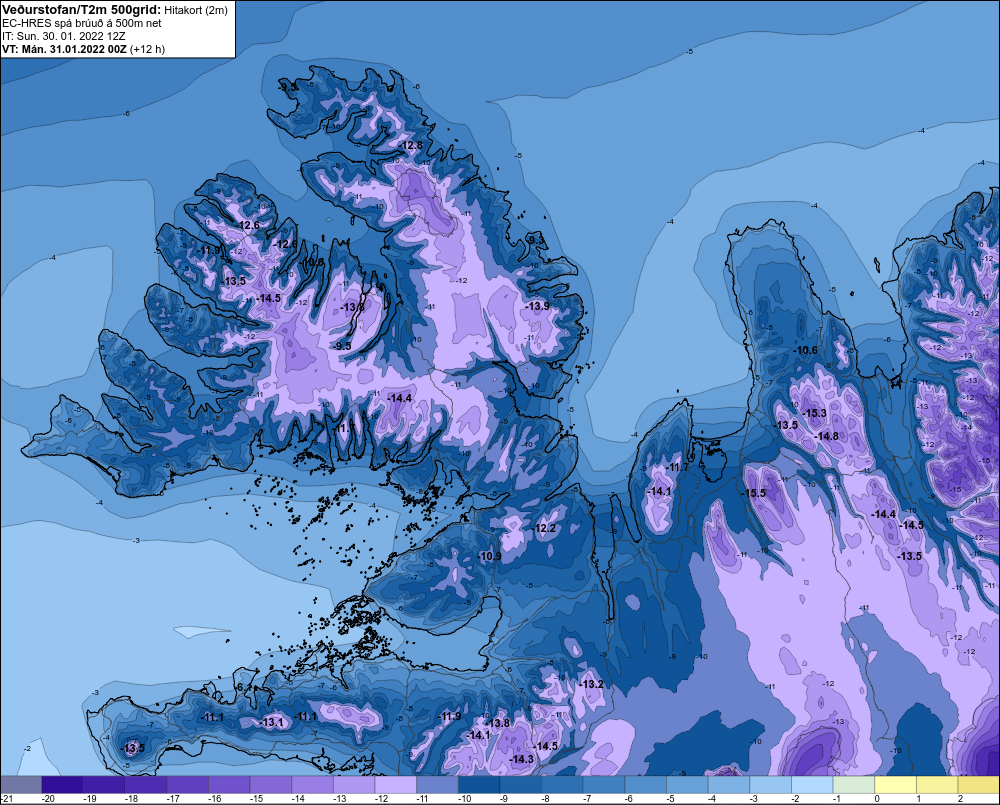This screenshot has height=805, width=1000.
Task: Choose the legend swatch between -14 and -13
Action: (x=312, y=785)
